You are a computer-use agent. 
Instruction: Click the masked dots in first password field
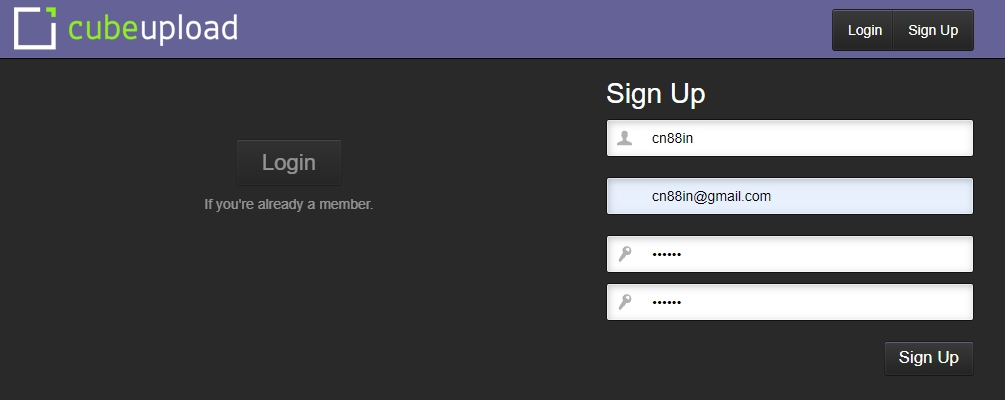666,254
